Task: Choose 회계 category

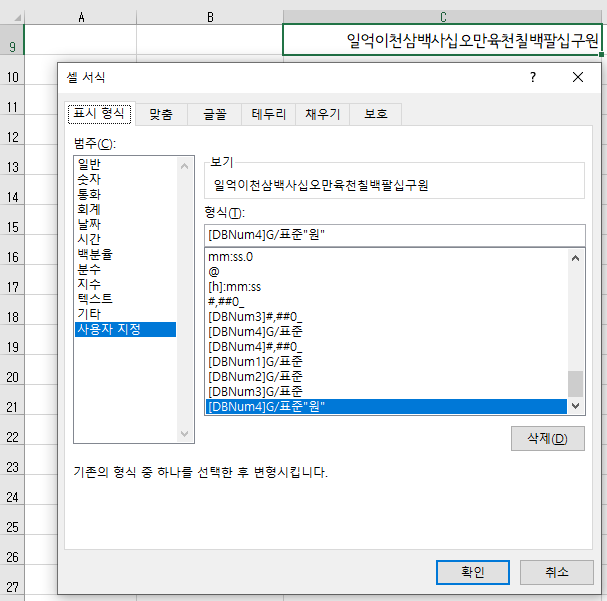Action: [x=125, y=209]
